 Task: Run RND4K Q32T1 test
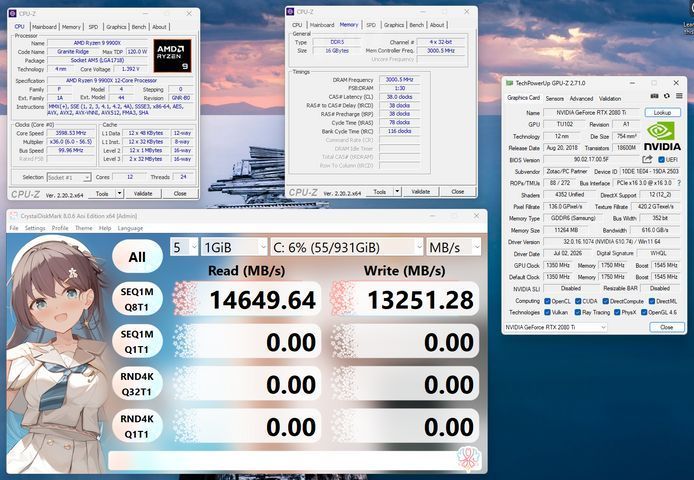click(x=137, y=384)
